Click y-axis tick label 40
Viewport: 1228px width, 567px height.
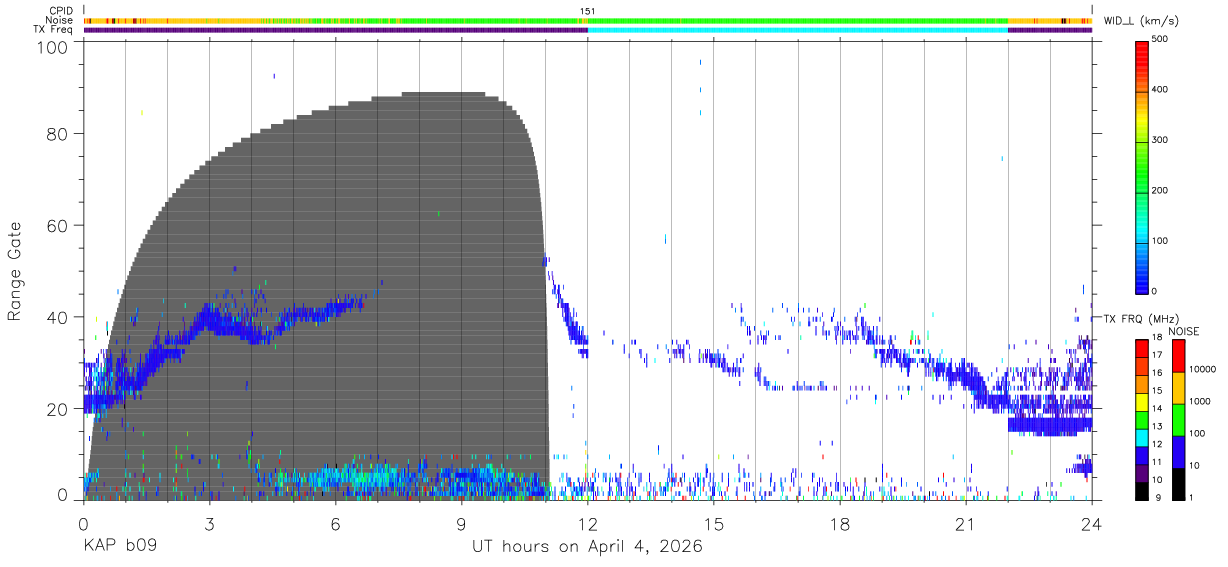pyautogui.click(x=55, y=317)
